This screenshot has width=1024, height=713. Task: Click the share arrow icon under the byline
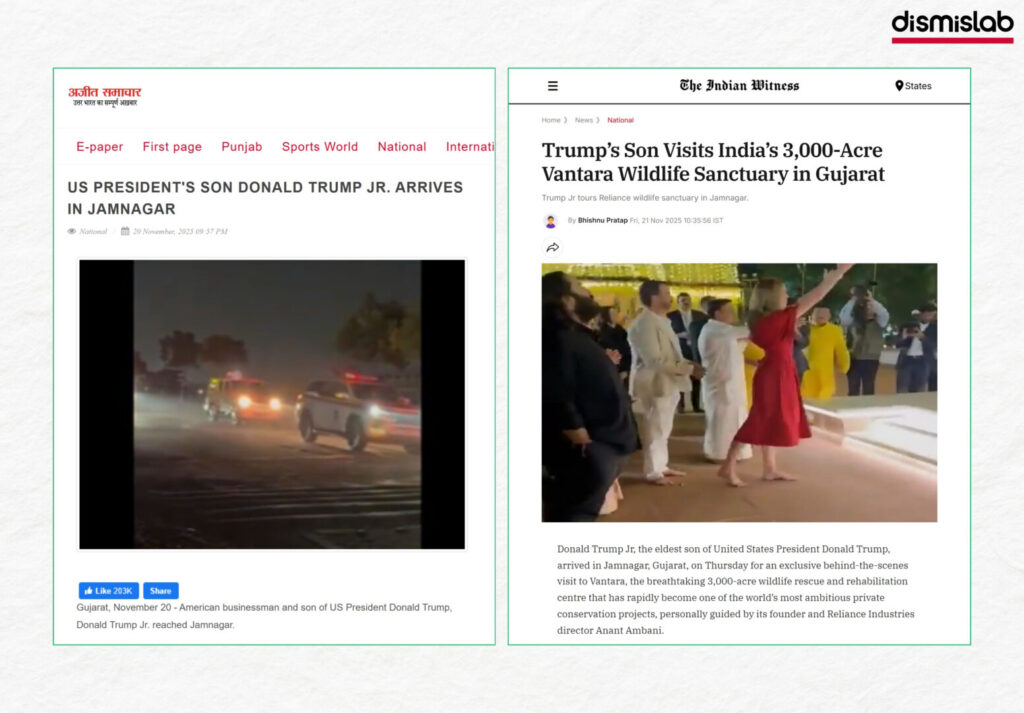(x=552, y=247)
